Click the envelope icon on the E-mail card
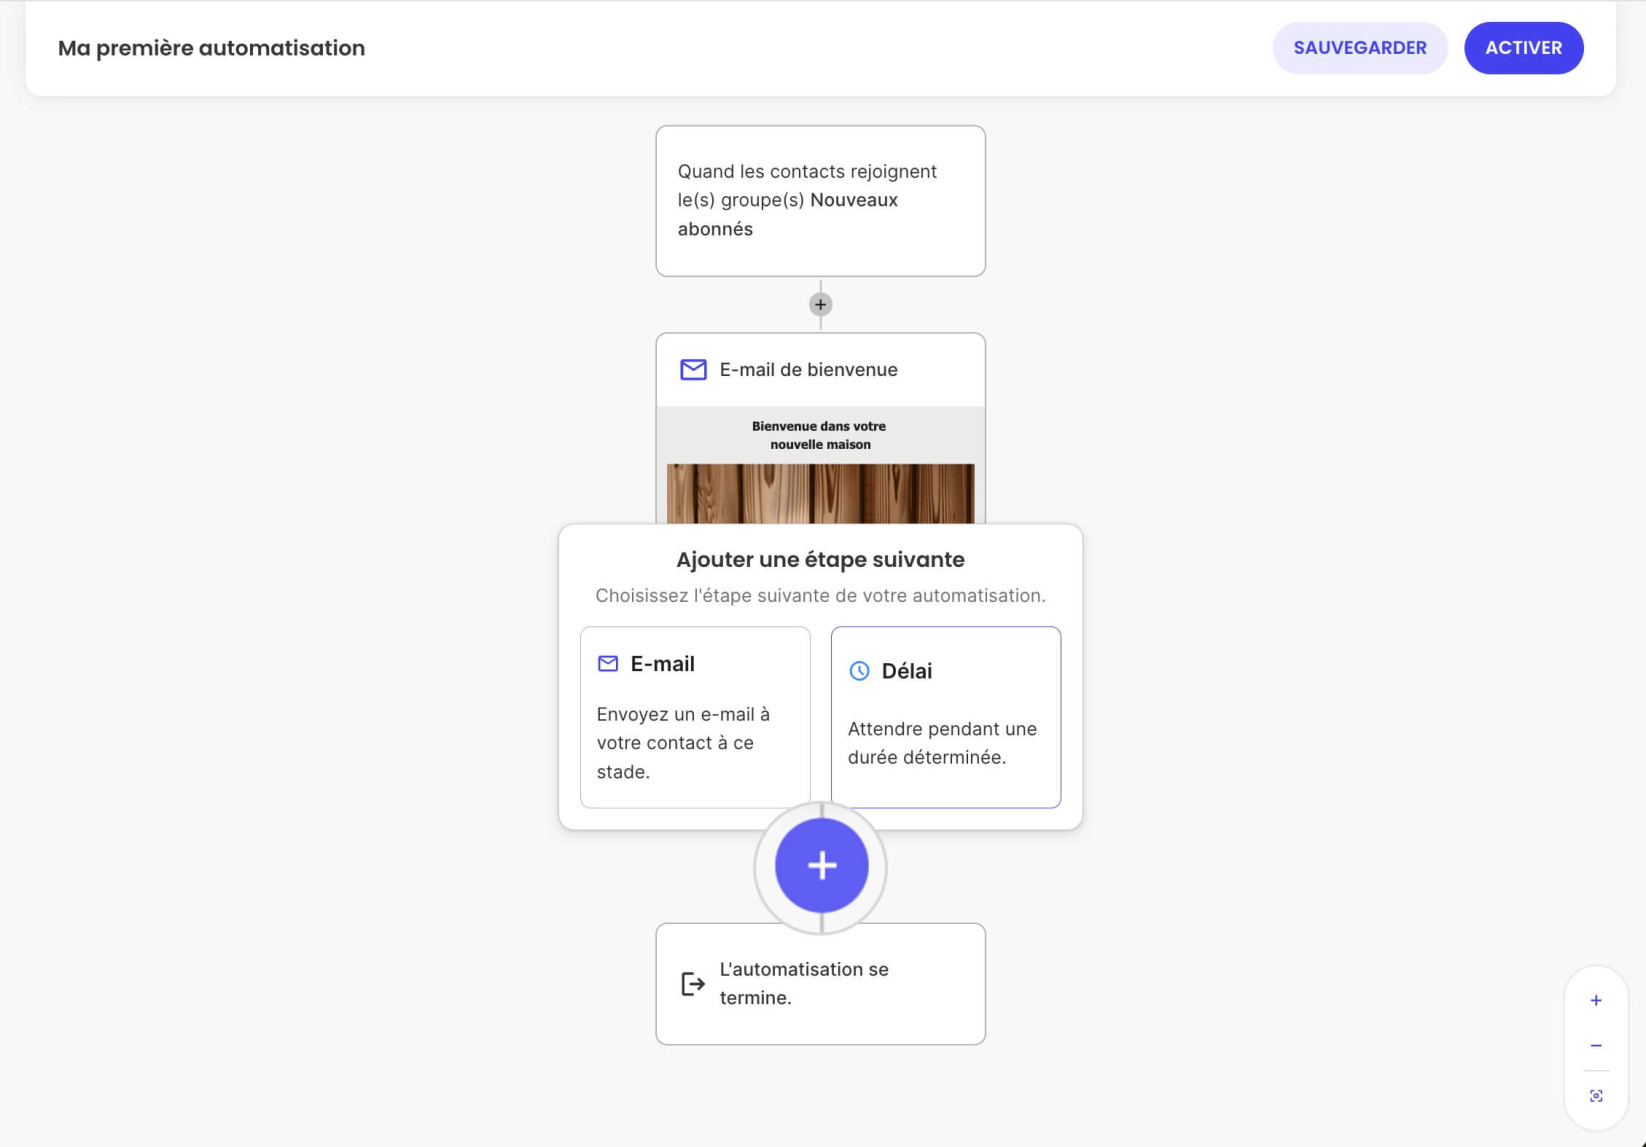1646x1147 pixels. tap(608, 664)
